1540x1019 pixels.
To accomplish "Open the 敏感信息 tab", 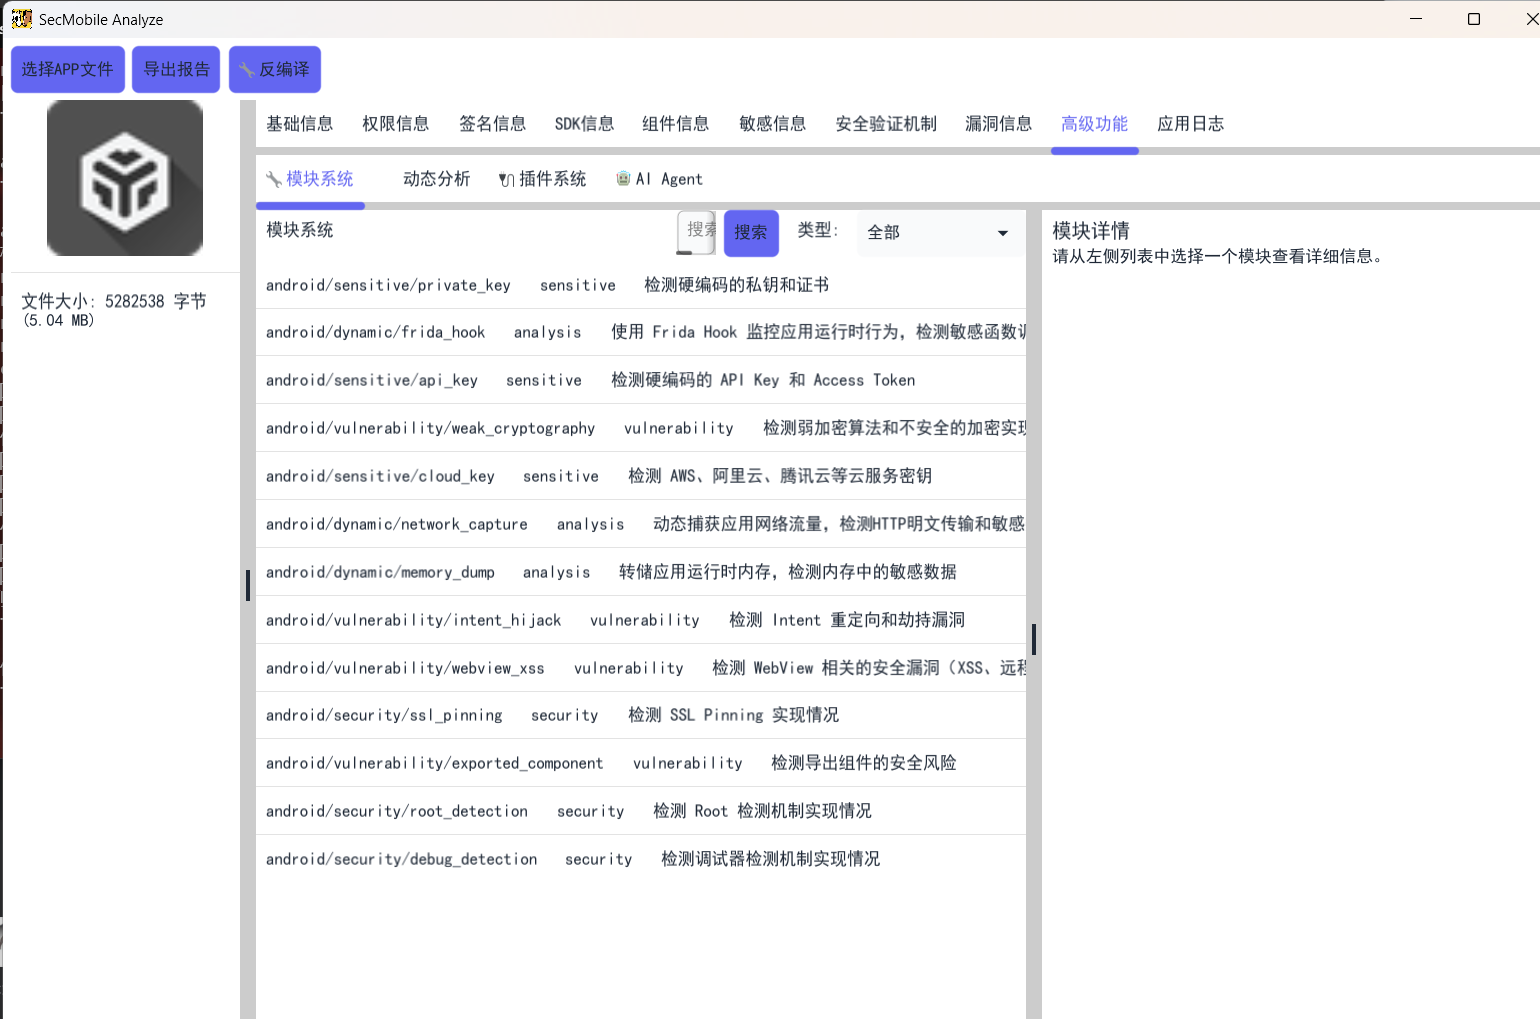I will 772,123.
